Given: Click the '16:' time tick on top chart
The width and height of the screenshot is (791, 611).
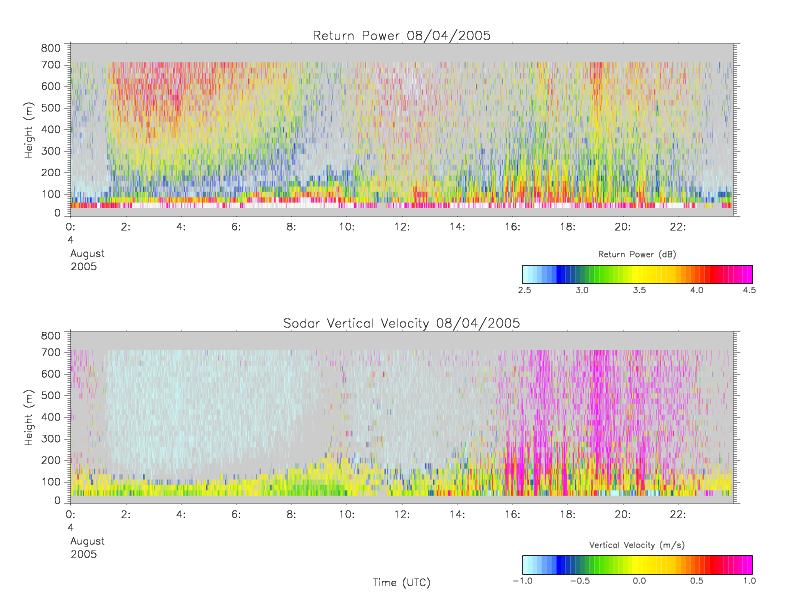Looking at the screenshot, I should pyautogui.click(x=512, y=227).
